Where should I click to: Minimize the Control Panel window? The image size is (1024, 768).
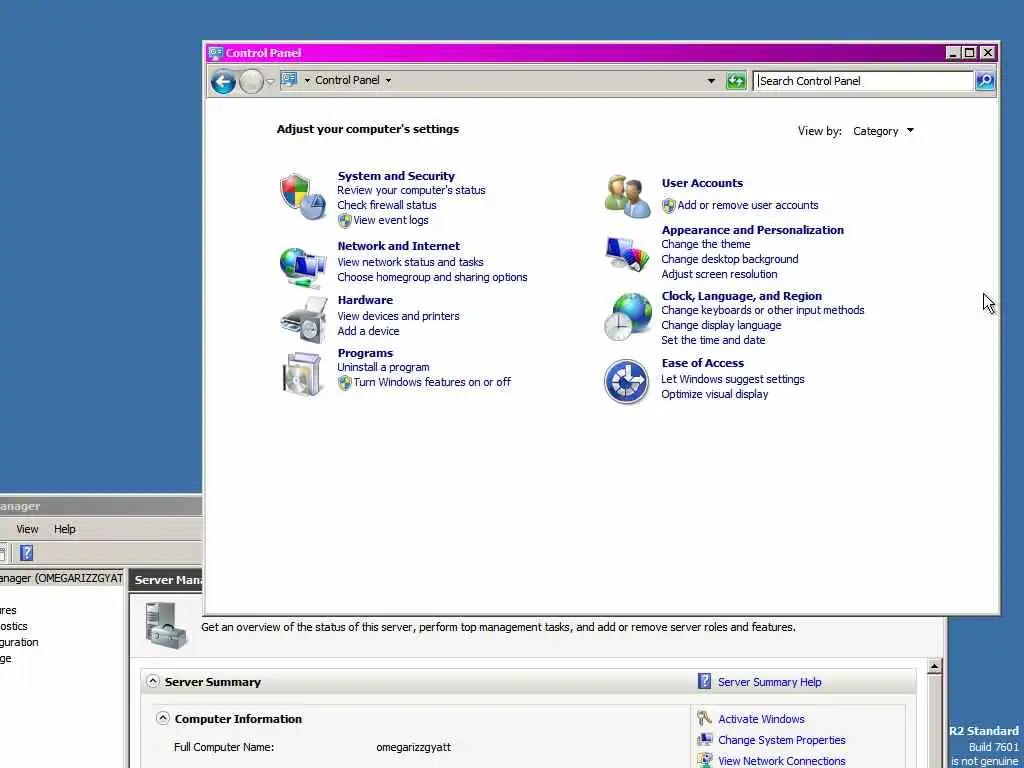(x=953, y=53)
